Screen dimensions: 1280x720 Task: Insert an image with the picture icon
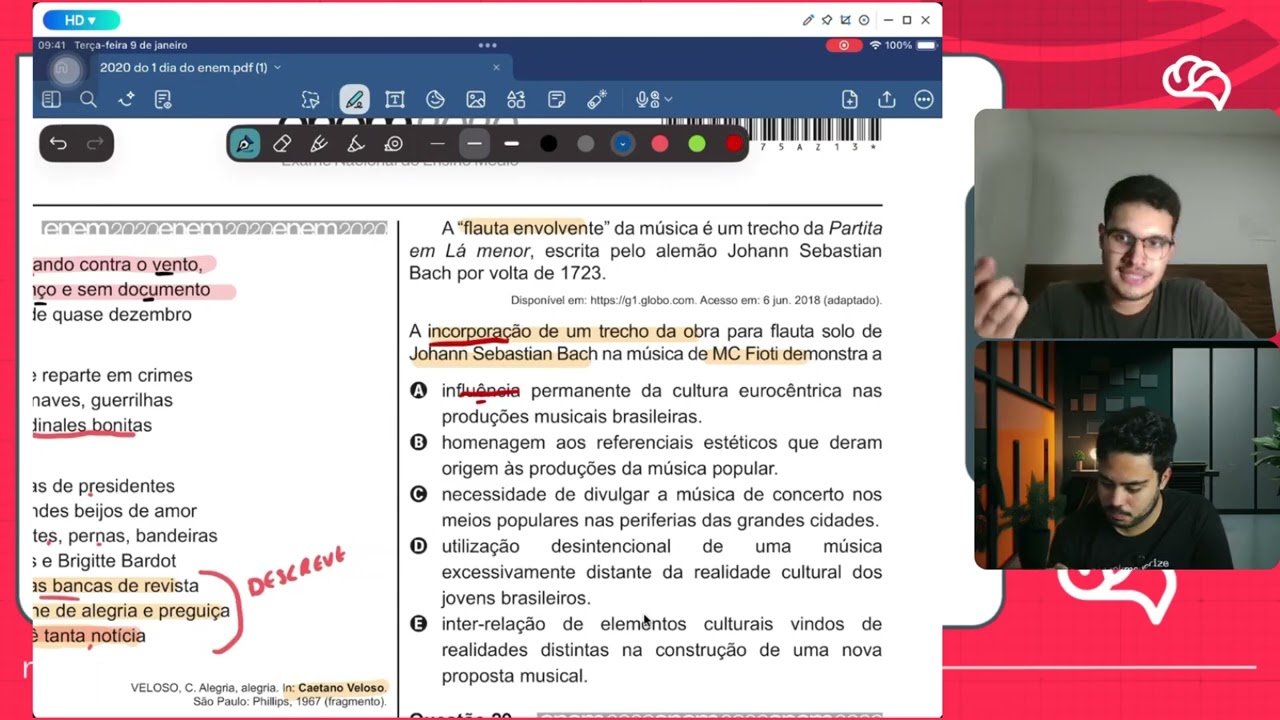tap(476, 99)
